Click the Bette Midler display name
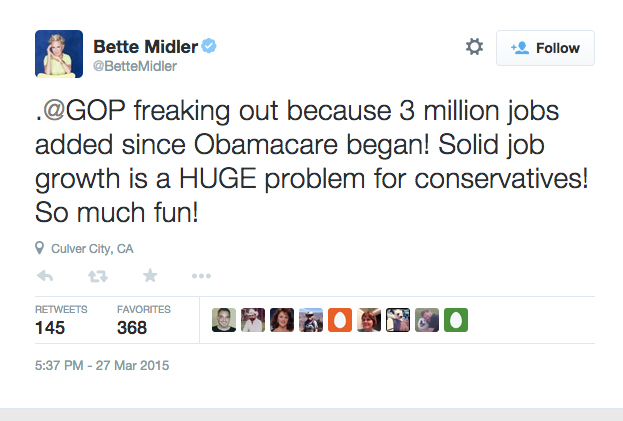This screenshot has height=421, width=623. [145, 46]
